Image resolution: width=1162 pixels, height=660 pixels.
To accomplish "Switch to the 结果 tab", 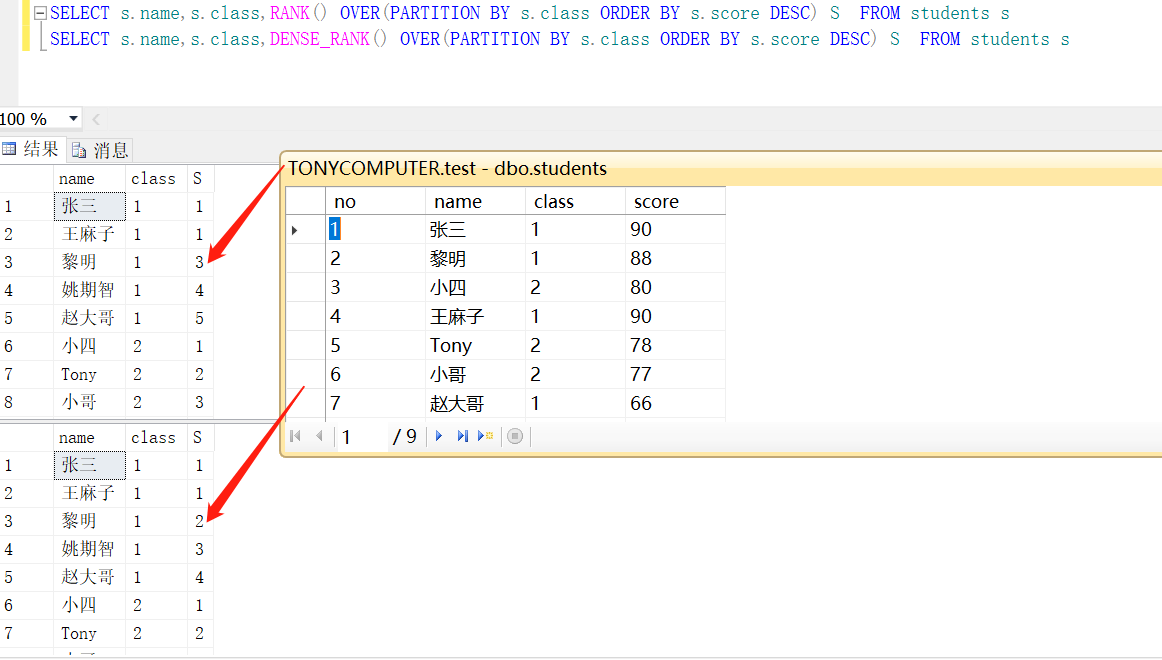I will pos(31,150).
